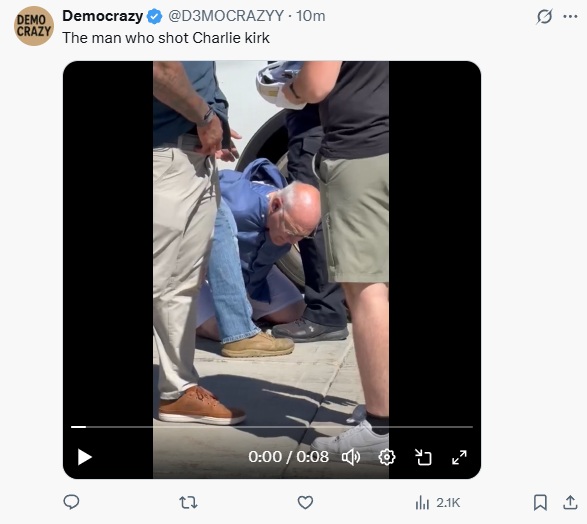Bookmark this post
587x524 pixels.
click(540, 502)
